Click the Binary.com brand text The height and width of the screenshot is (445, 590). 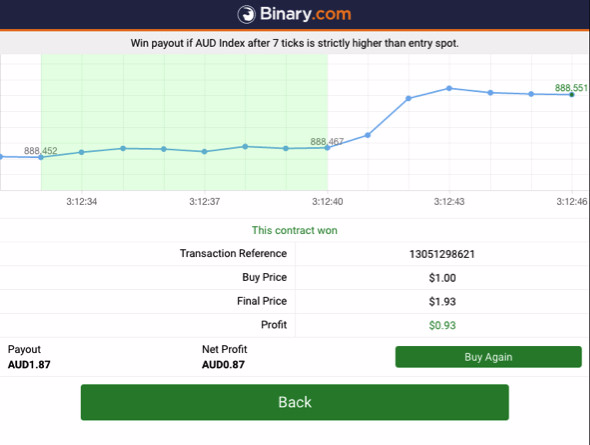(305, 14)
